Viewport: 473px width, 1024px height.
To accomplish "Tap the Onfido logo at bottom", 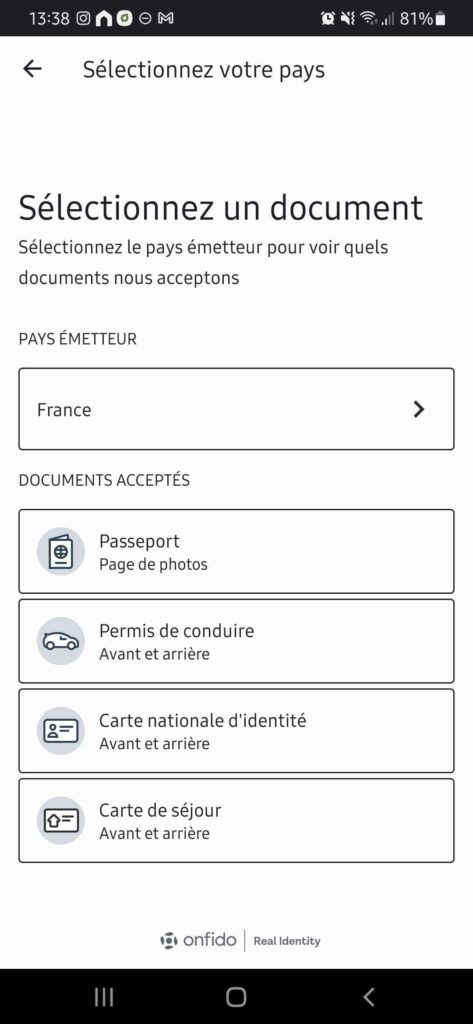I will pyautogui.click(x=198, y=940).
